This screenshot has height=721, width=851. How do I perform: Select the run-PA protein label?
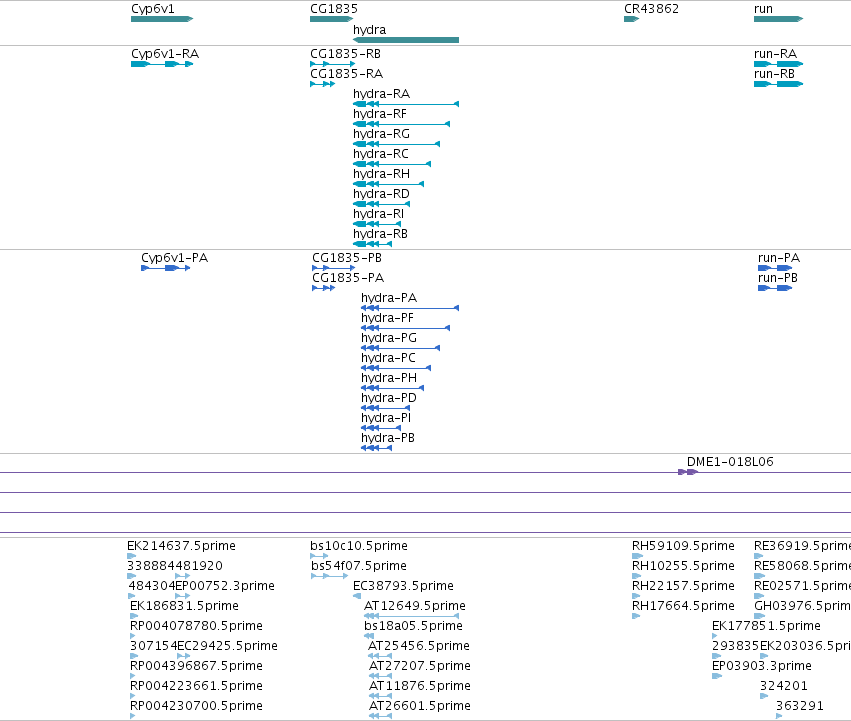779,258
